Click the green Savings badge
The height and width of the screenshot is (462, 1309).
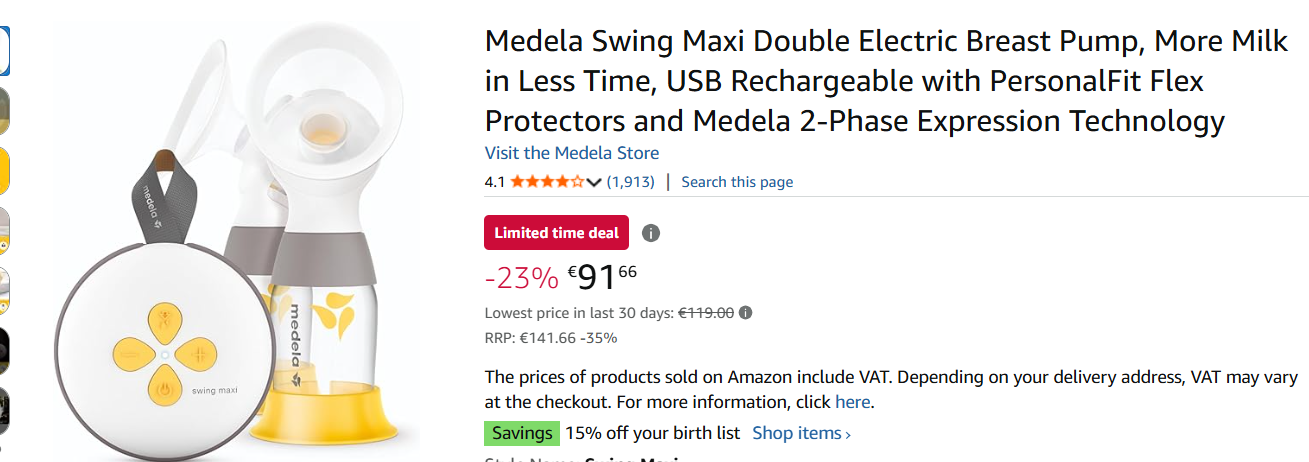pos(521,433)
